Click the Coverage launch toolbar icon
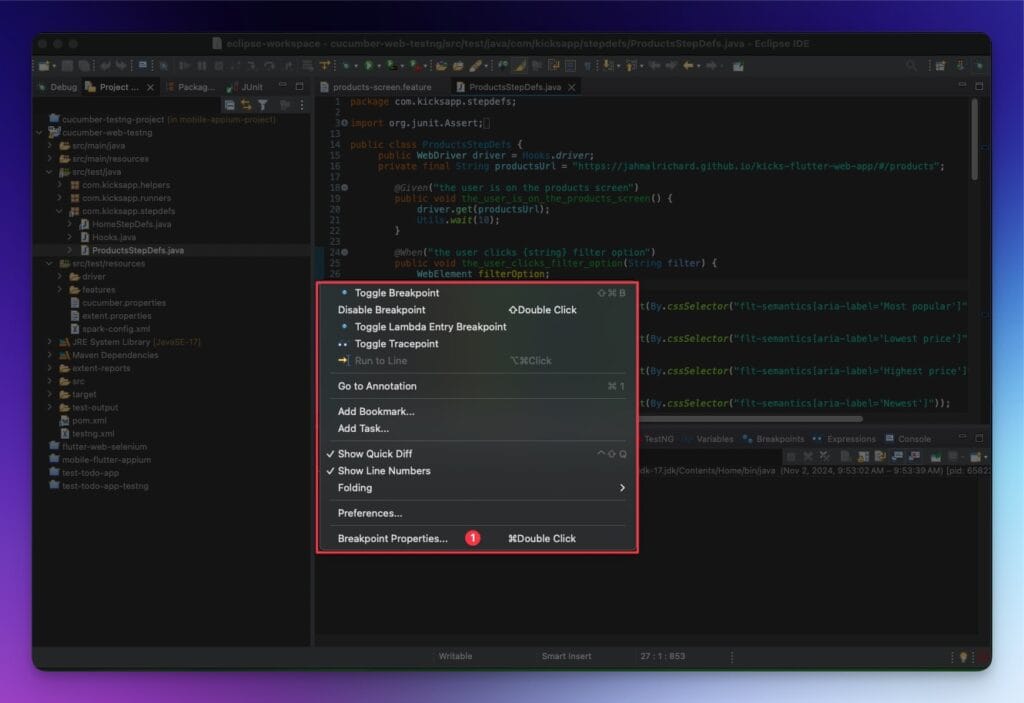The width and height of the screenshot is (1024, 703). pos(391,65)
